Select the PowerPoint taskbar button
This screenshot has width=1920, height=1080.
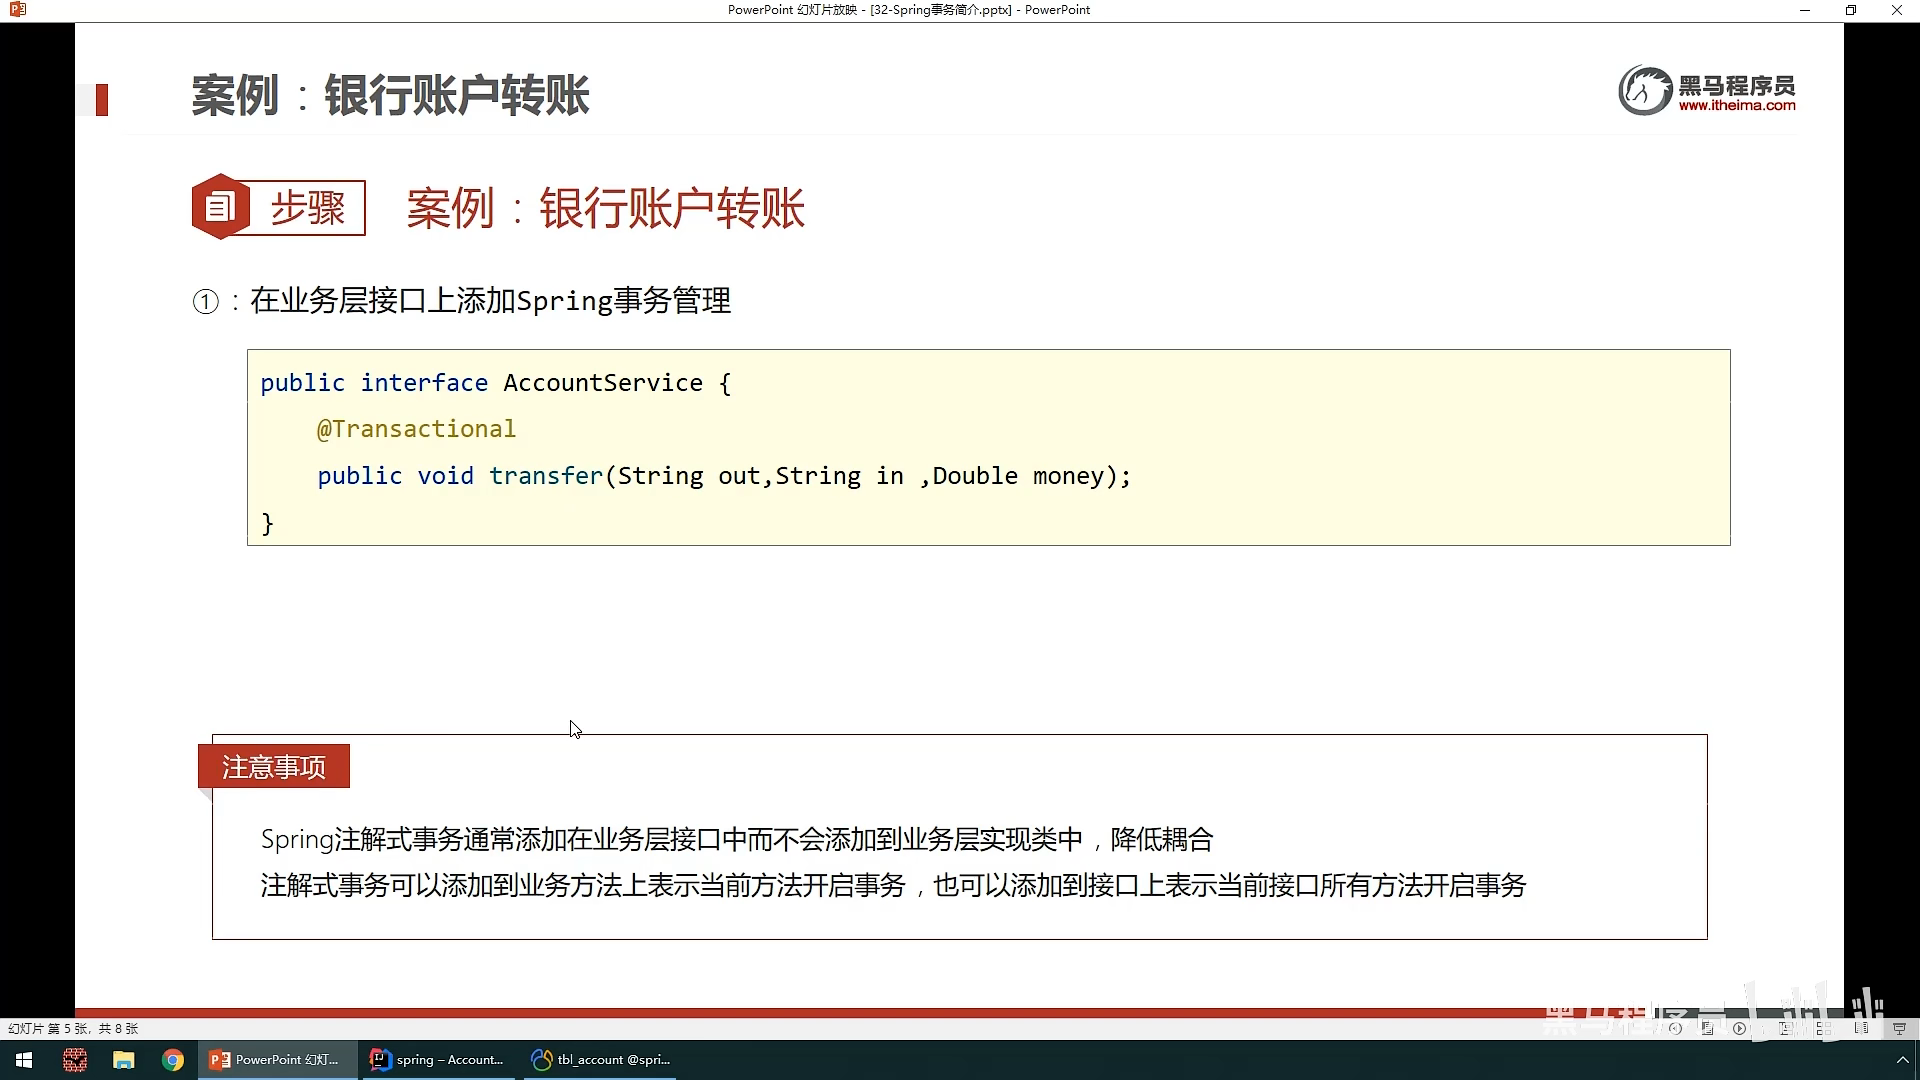click(277, 1060)
